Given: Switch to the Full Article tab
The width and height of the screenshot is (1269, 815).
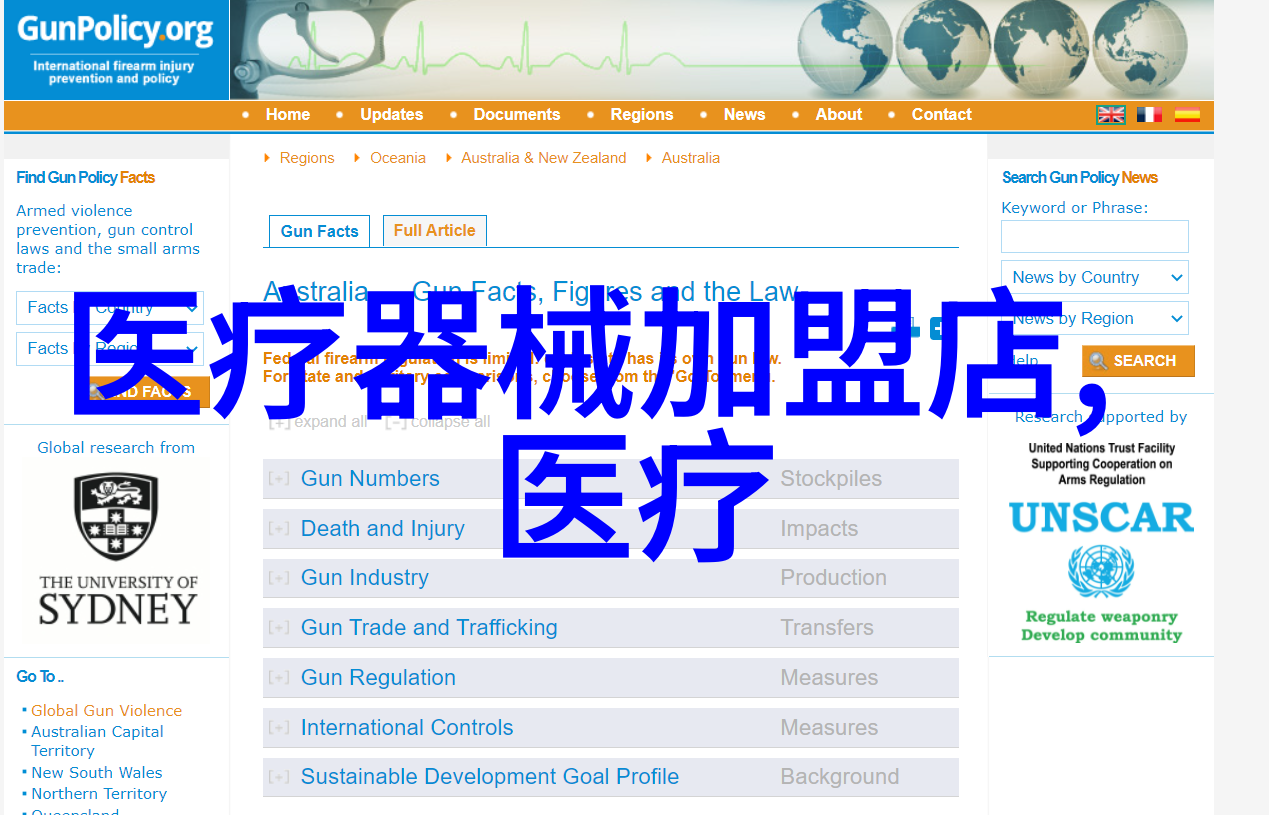Looking at the screenshot, I should (x=434, y=230).
